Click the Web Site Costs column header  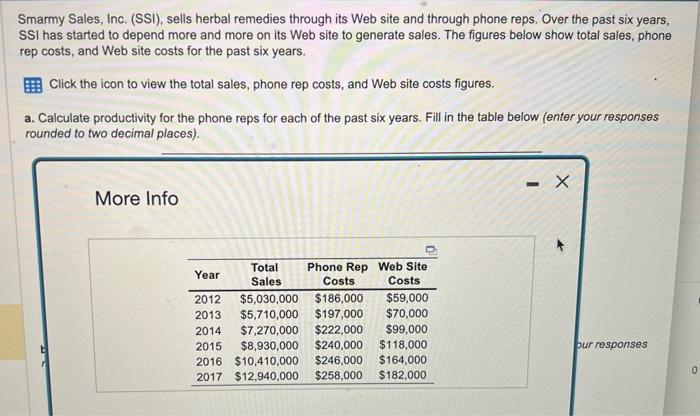coord(403,274)
